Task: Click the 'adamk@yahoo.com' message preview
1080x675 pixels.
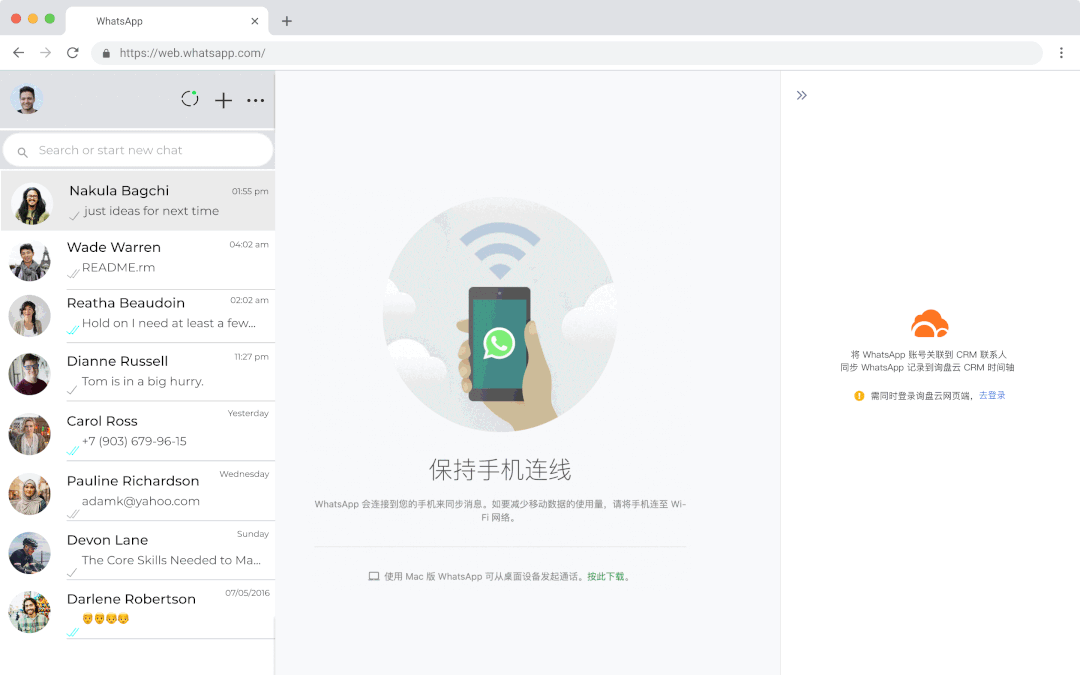Action: (x=141, y=501)
